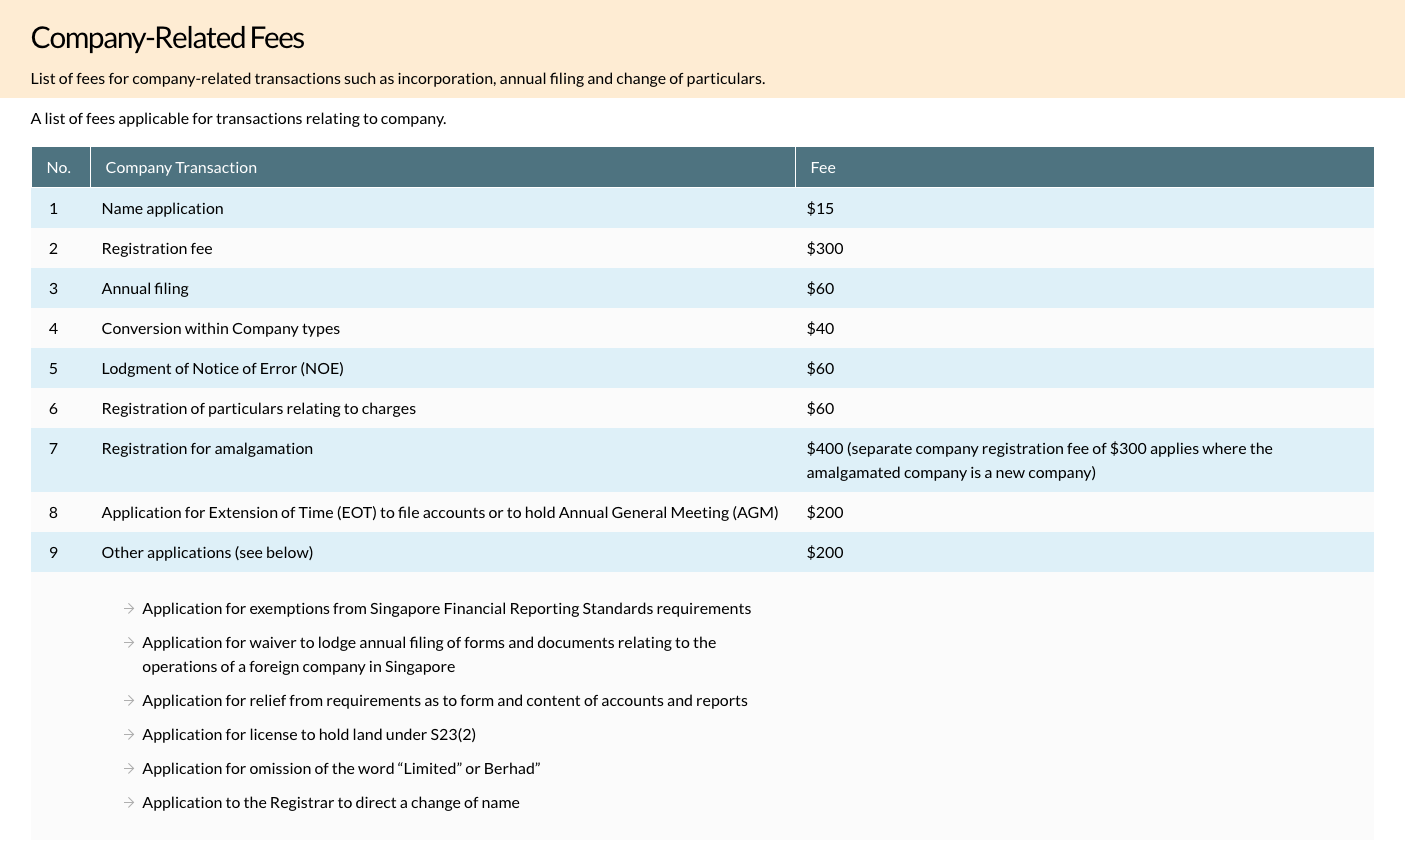The width and height of the screenshot is (1405, 864).
Task: Select the $200 fee for Extension of Time
Action: coord(825,513)
